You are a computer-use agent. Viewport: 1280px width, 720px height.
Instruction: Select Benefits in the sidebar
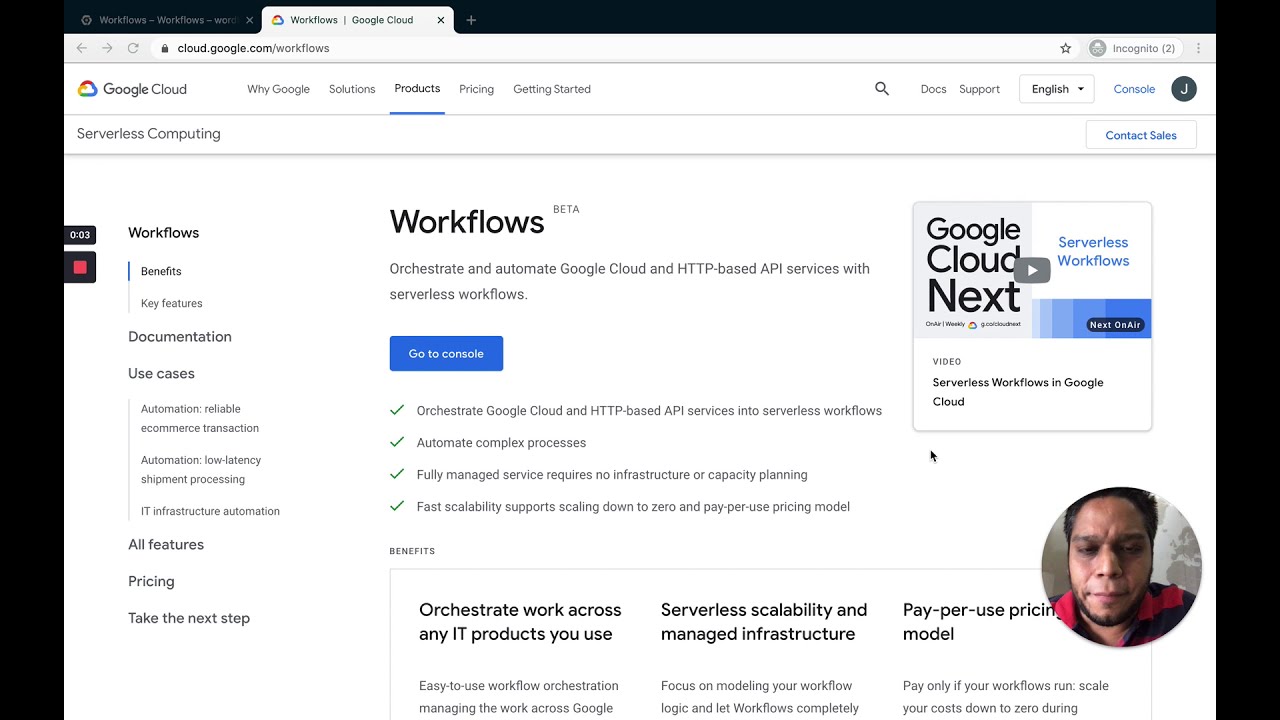pos(161,271)
